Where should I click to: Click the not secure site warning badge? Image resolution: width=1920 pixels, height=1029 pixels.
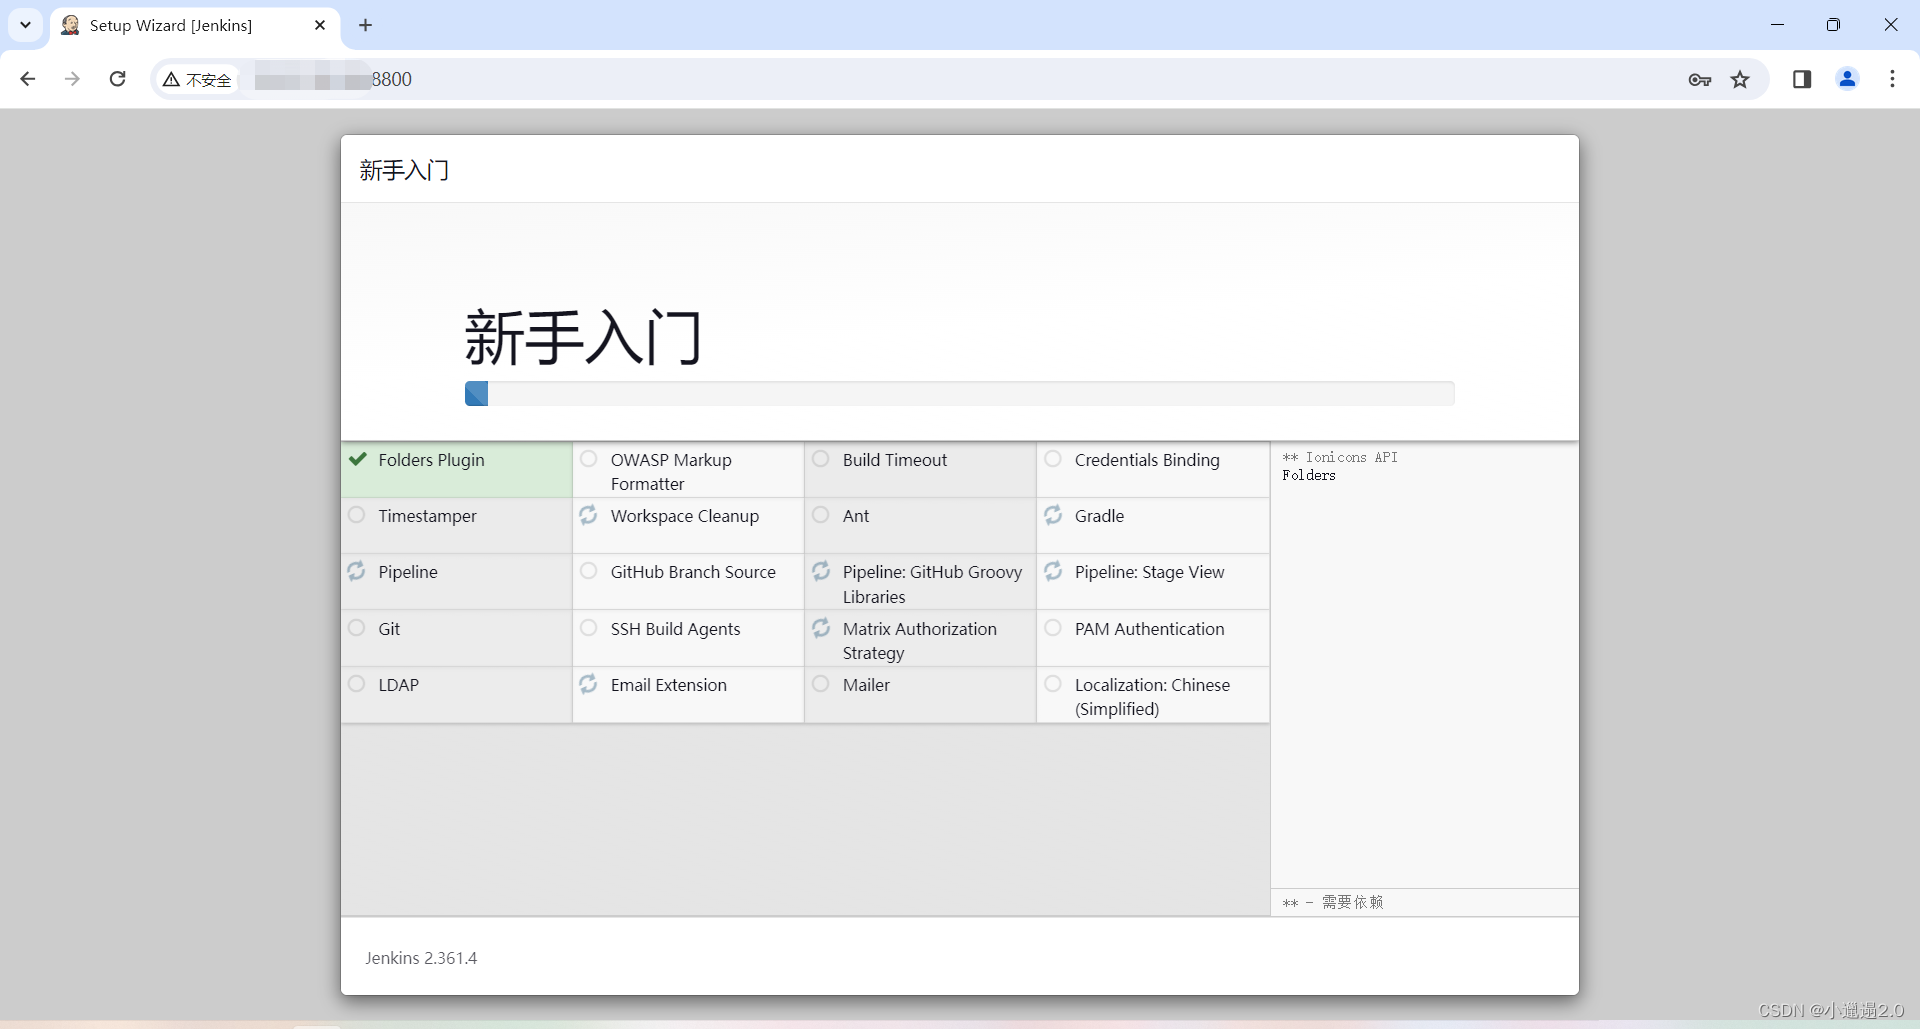tap(198, 80)
